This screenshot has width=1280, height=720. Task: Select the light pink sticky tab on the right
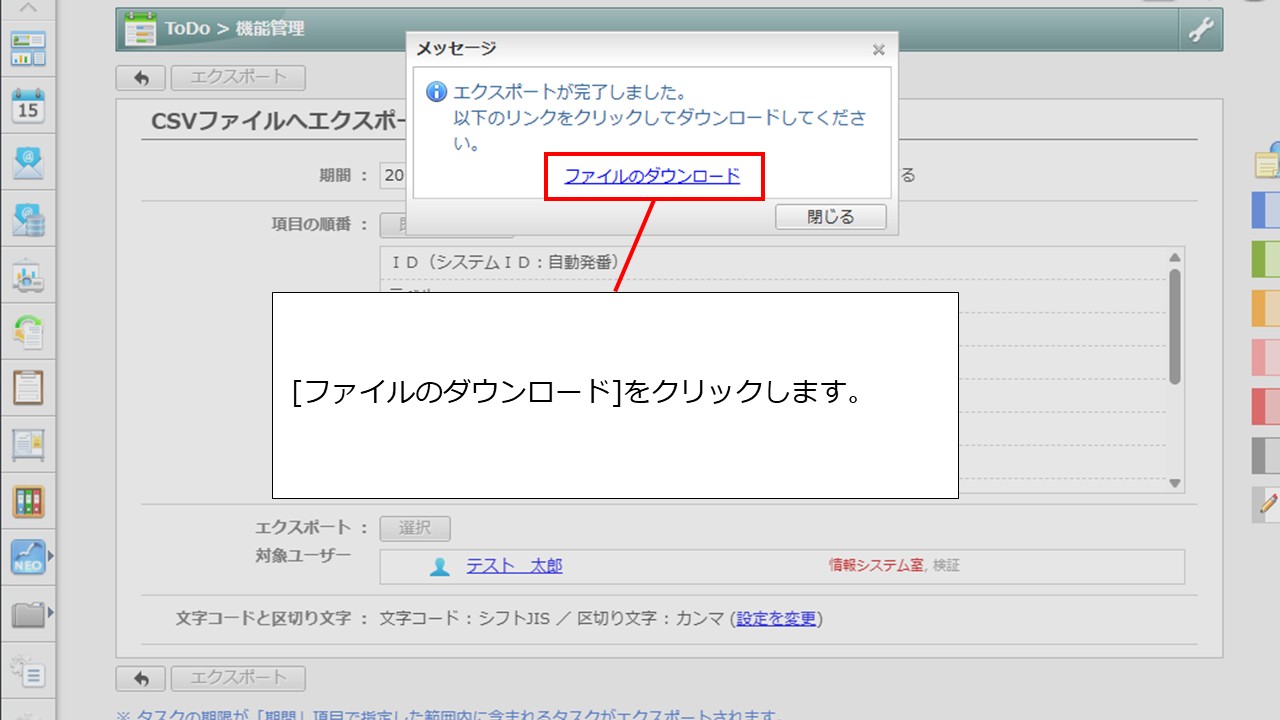[x=1267, y=357]
